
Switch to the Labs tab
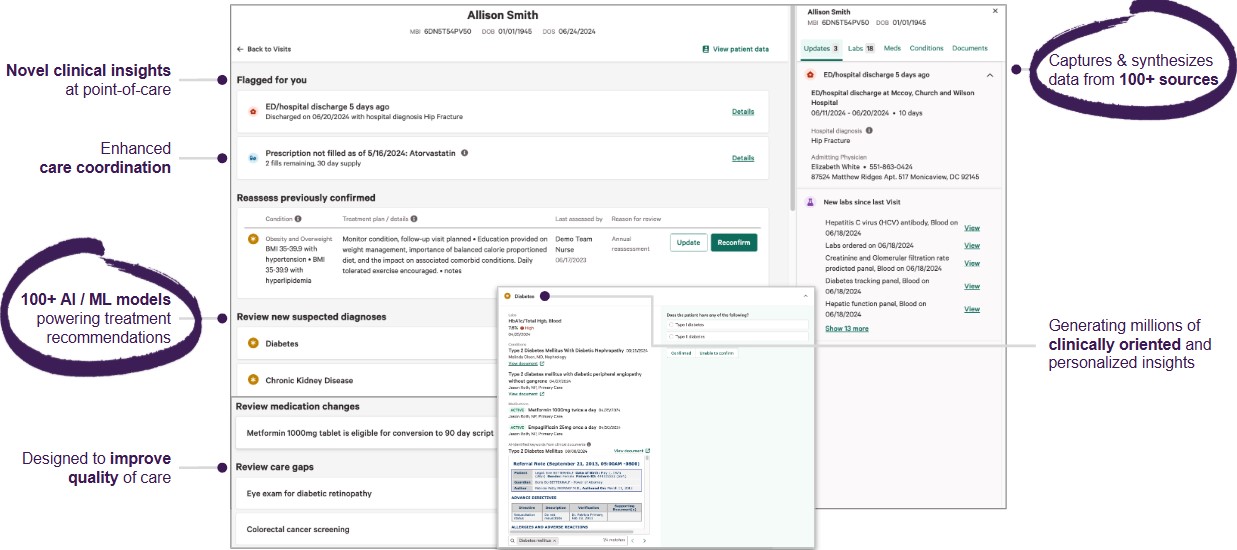click(x=860, y=48)
